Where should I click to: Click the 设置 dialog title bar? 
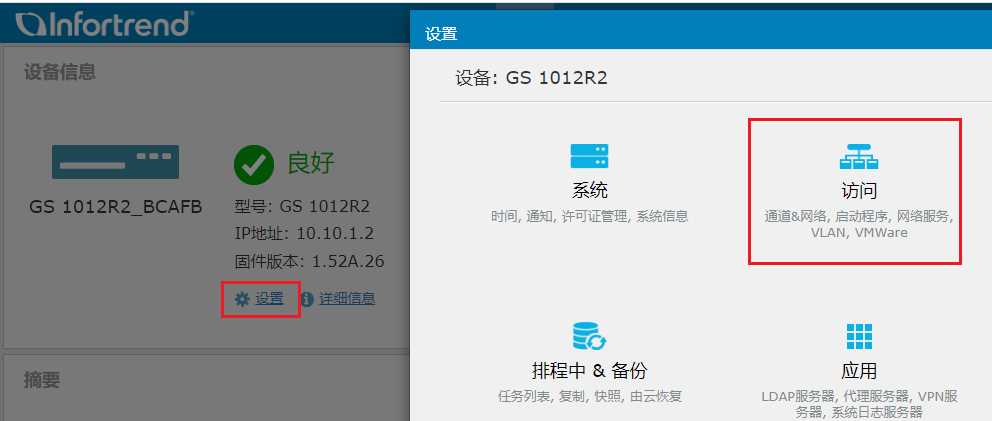(700, 34)
